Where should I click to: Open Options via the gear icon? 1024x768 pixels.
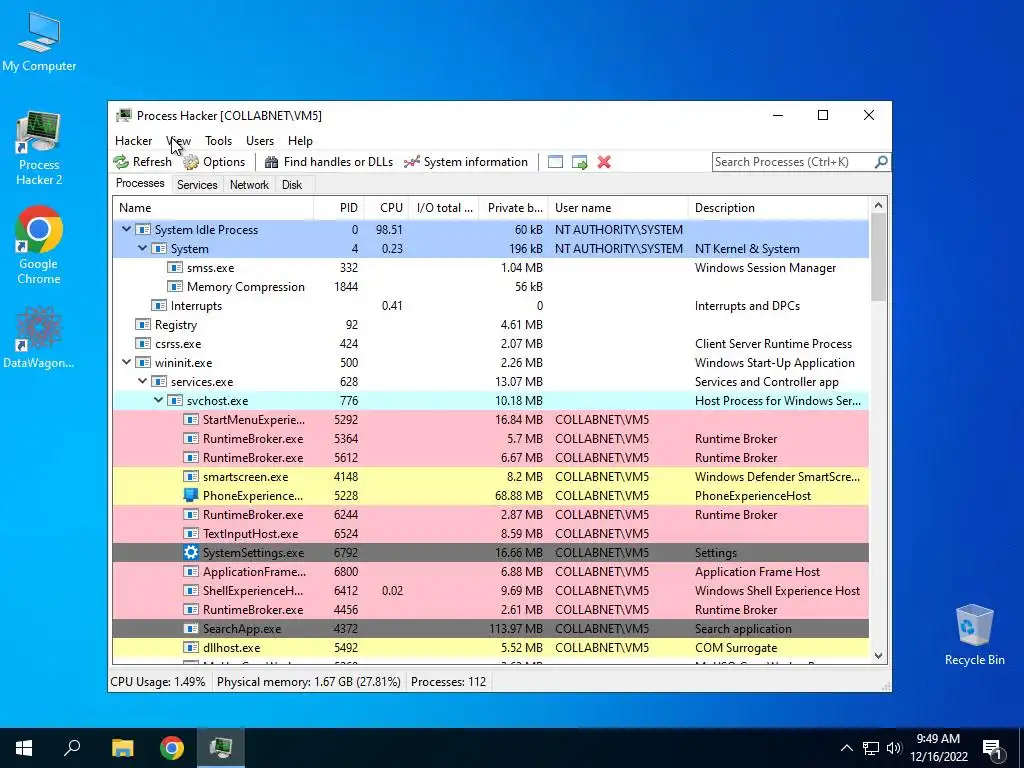point(191,162)
